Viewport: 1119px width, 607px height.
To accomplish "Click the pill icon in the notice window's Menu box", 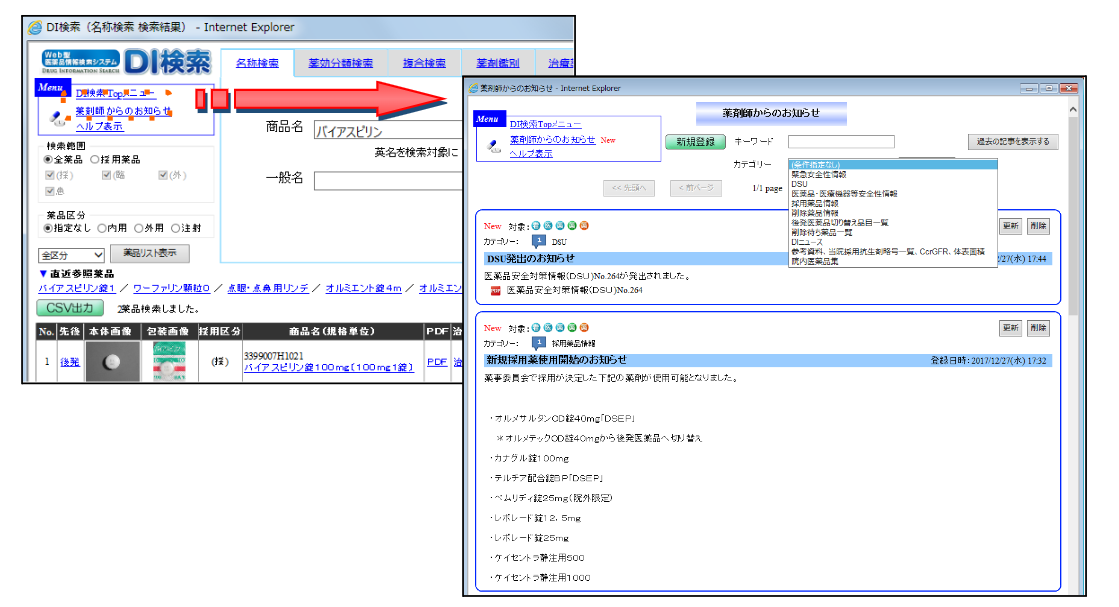I will 494,145.
